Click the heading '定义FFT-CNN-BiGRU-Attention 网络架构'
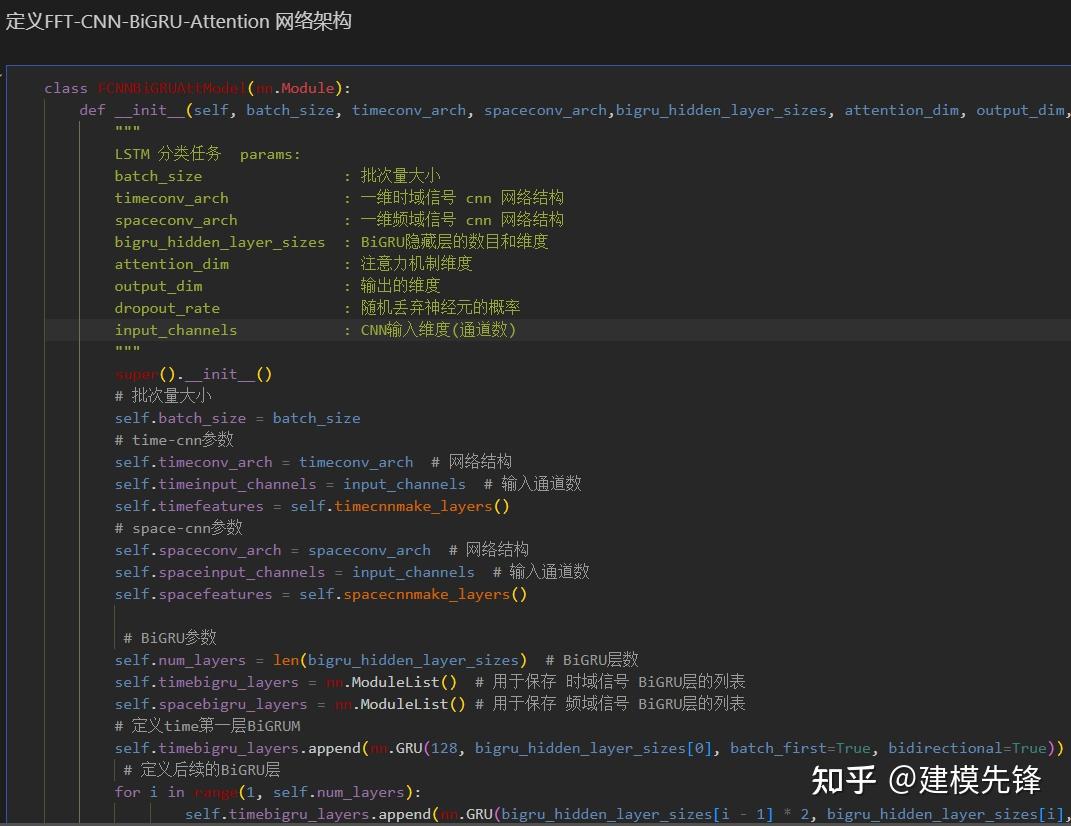 [178, 21]
